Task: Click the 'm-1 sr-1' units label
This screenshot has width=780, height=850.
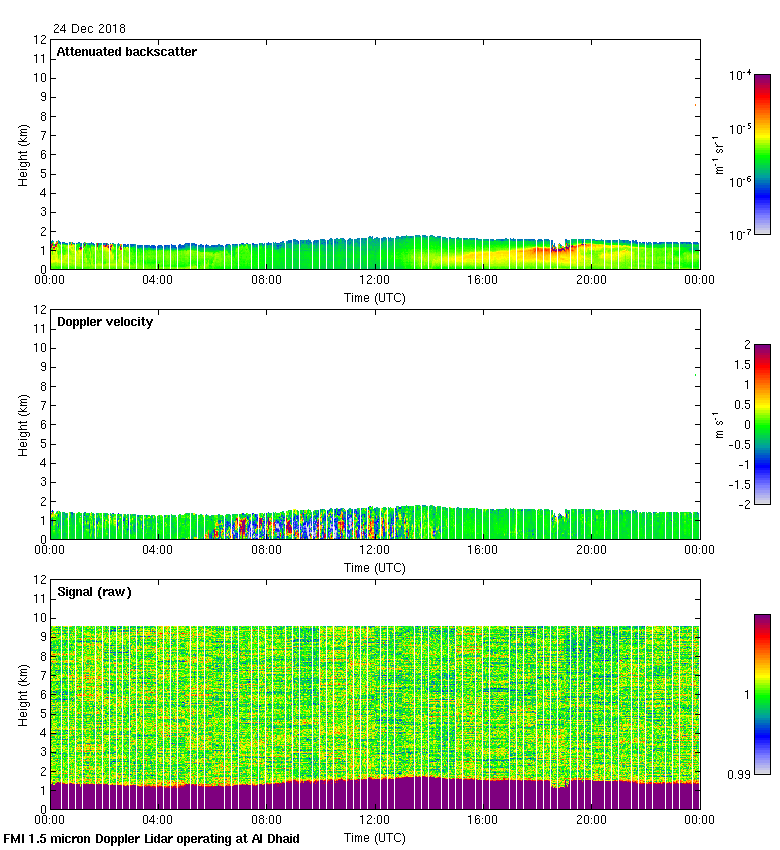Action: coord(720,154)
